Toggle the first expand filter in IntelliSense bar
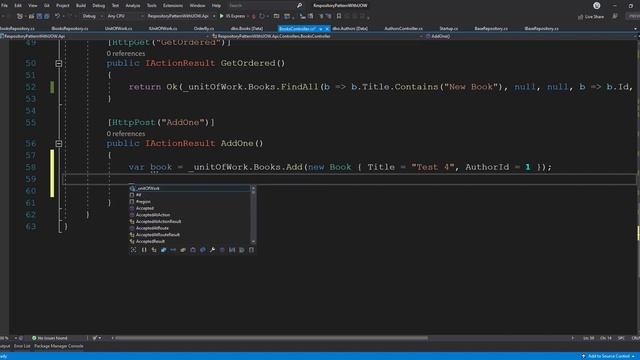Viewport: 640px width, 360px height. [x=133, y=250]
